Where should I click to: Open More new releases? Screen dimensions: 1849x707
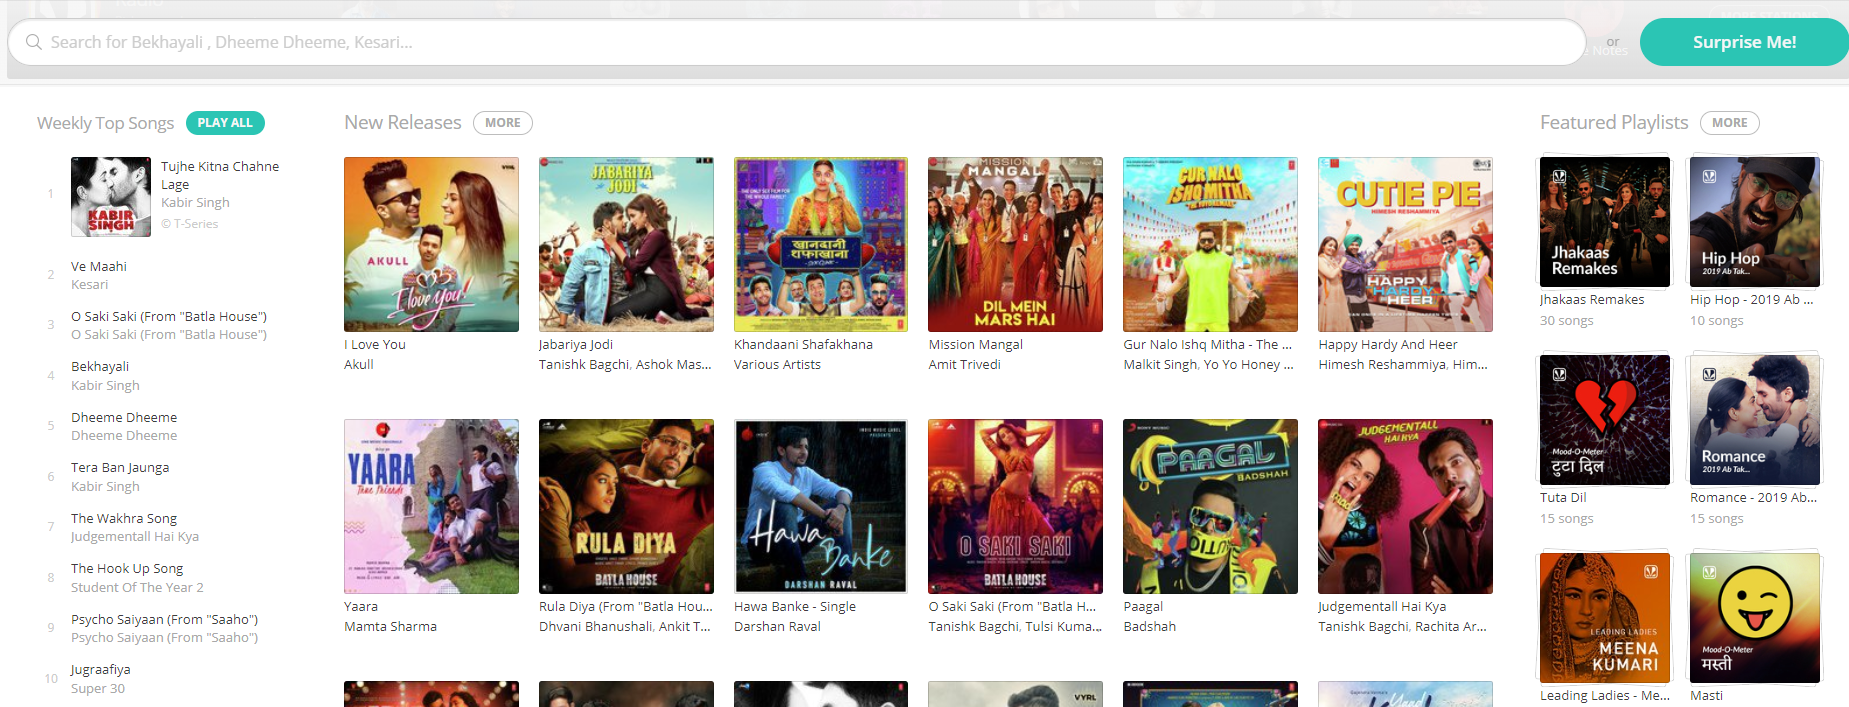503,123
